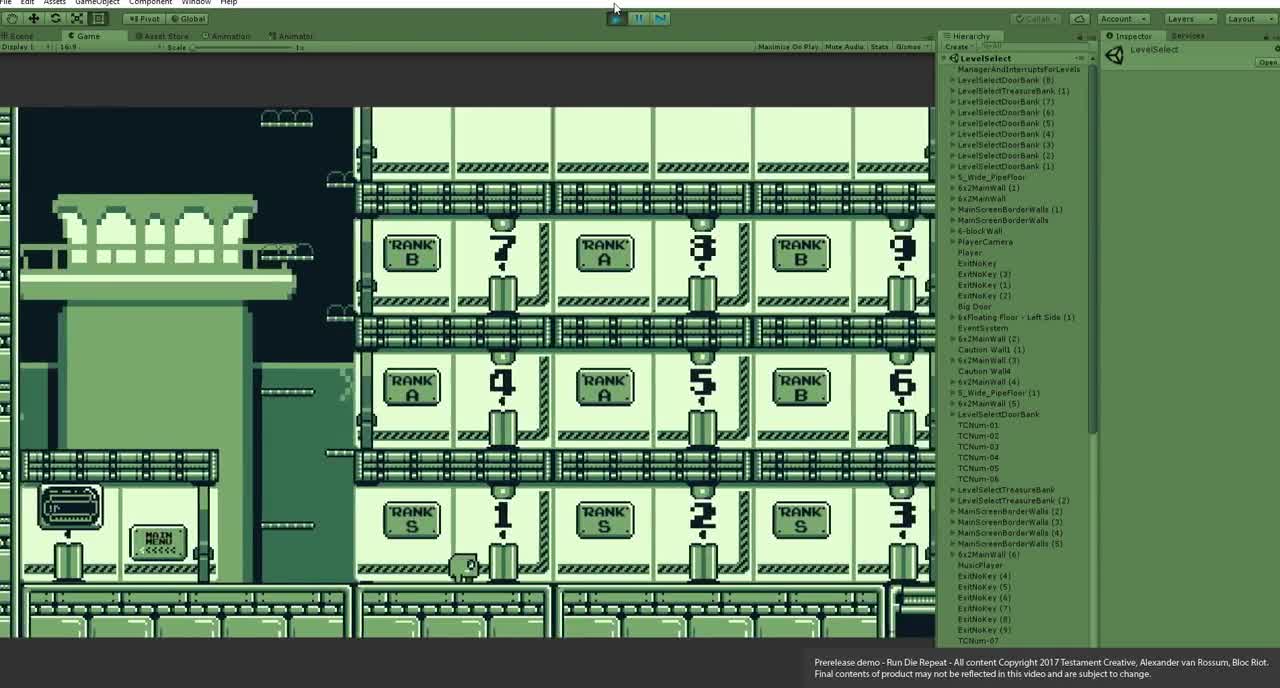Adjust the Game view Scale slider
The image size is (1280, 688).
coord(240,48)
